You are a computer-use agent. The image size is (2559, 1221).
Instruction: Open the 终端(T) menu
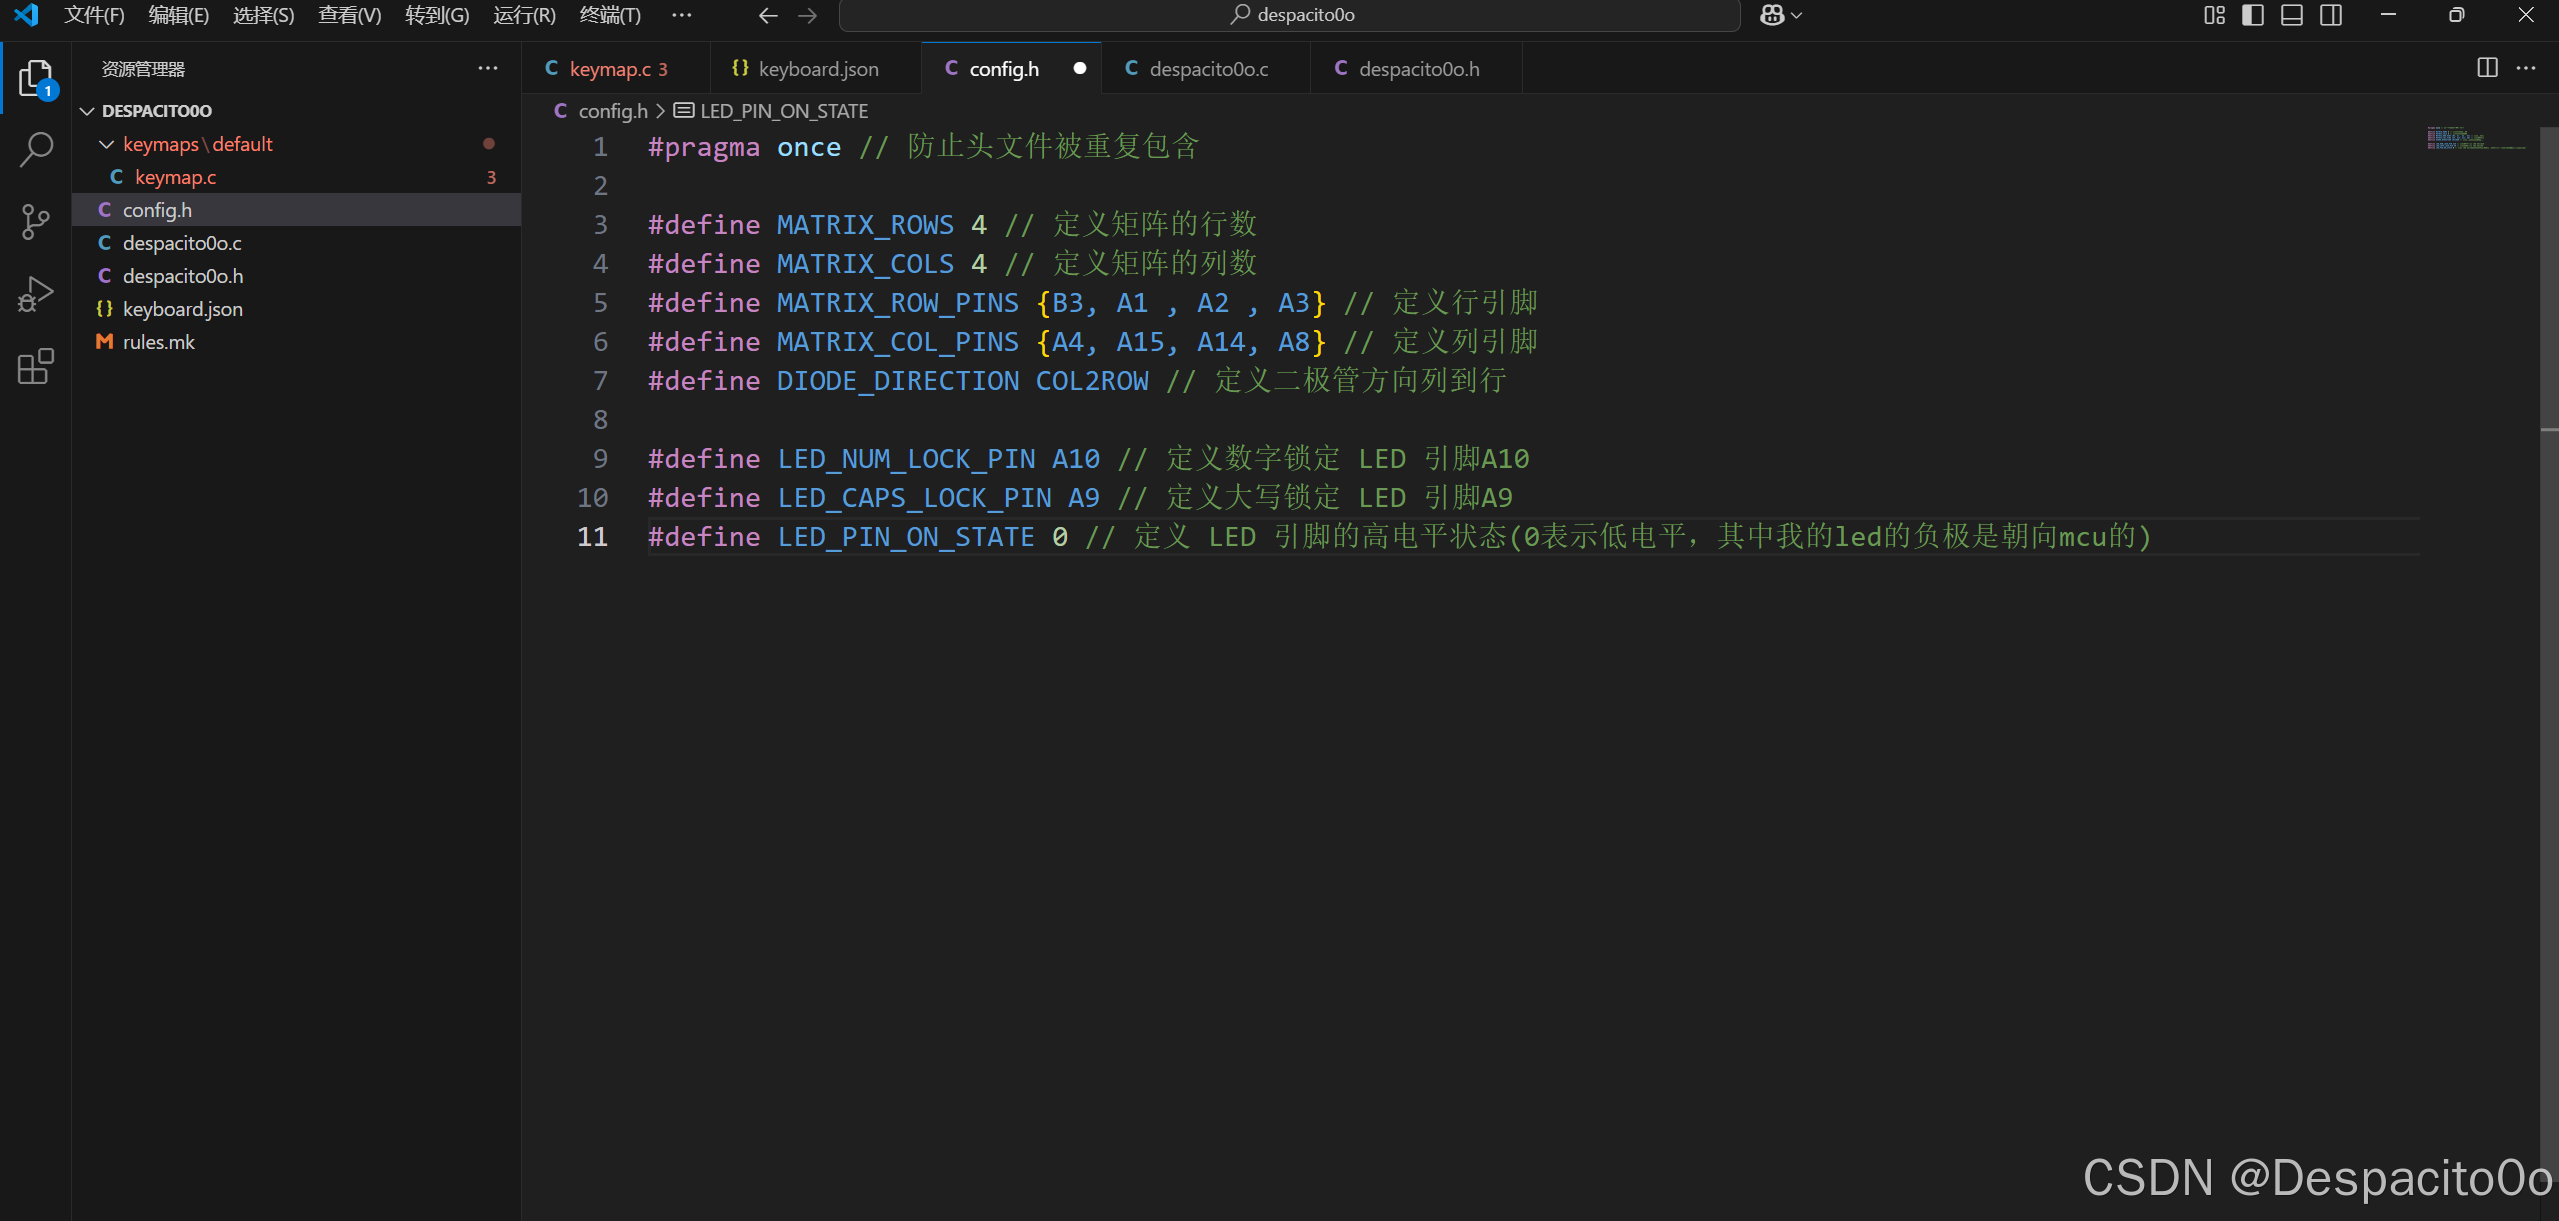pos(609,15)
